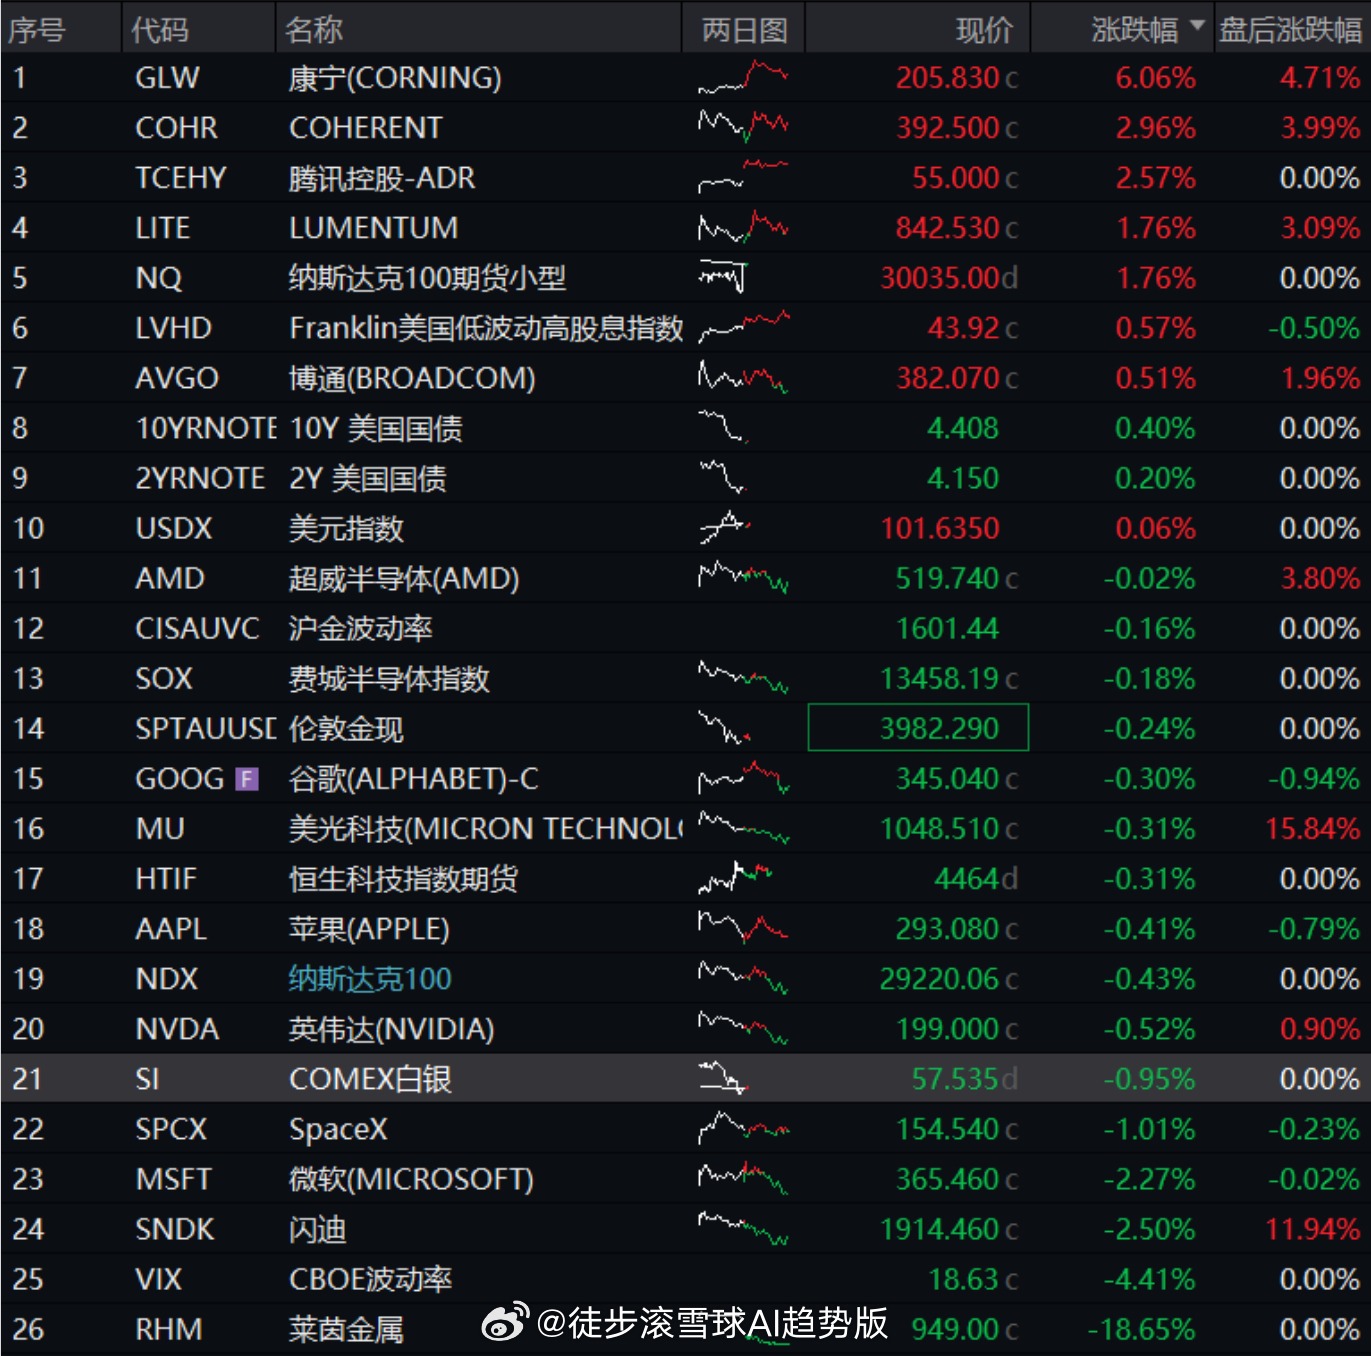Screen dimensions: 1371x1356
Task: Select the 沪金波动率 row name
Action: coord(361,629)
